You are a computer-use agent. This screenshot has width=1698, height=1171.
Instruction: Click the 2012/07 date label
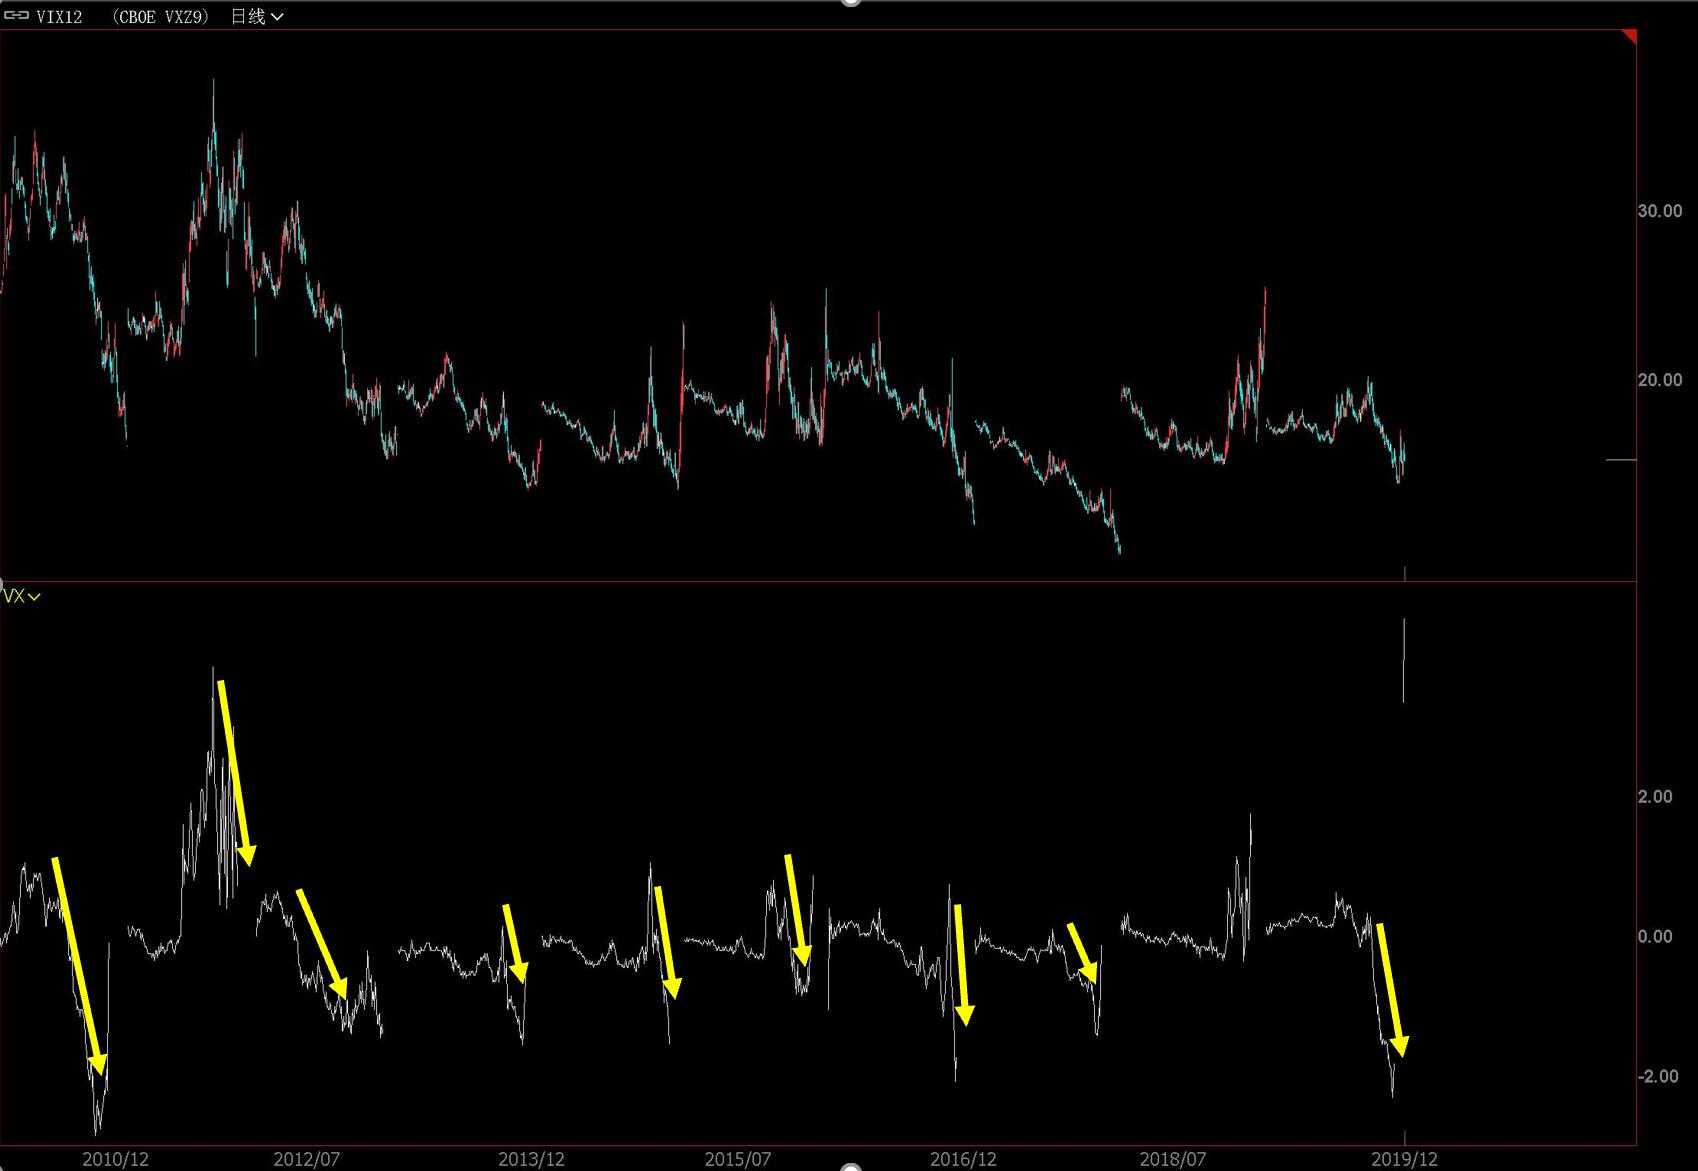[306, 1159]
